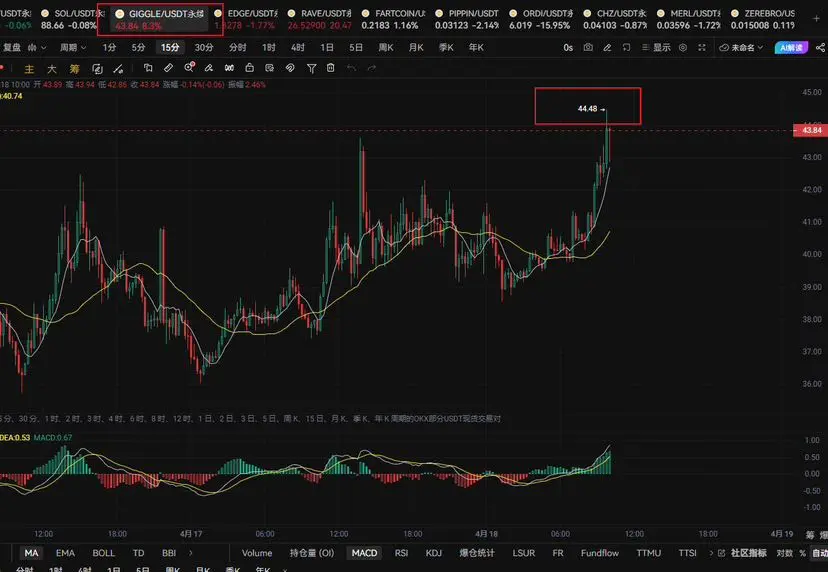
Task: Add a new symbol tab with plus
Action: click(x=816, y=18)
